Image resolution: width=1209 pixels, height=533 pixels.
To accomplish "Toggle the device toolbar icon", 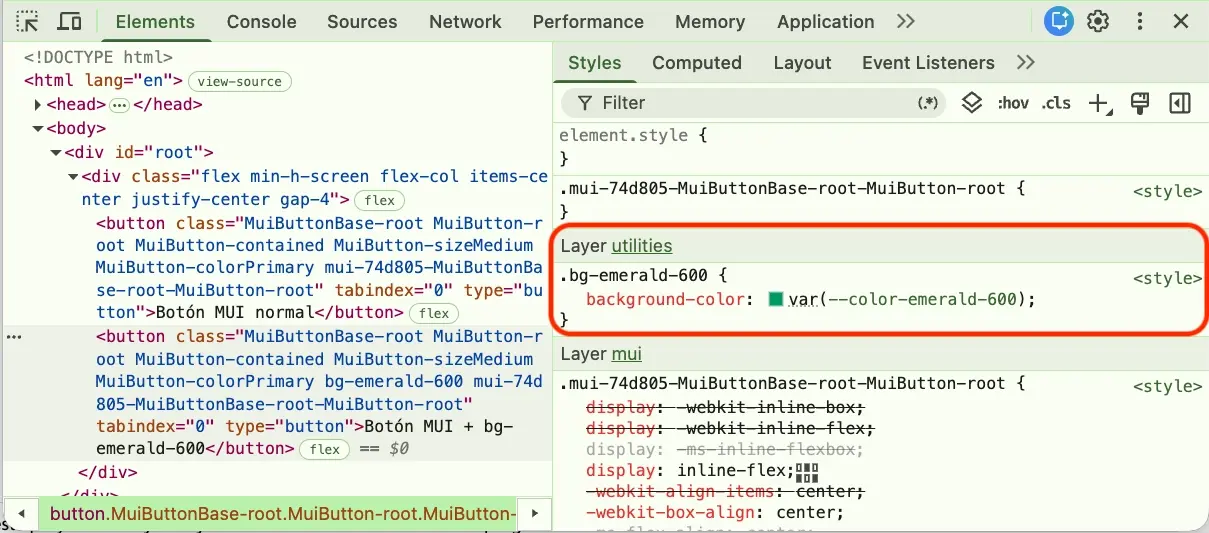I will click(69, 21).
